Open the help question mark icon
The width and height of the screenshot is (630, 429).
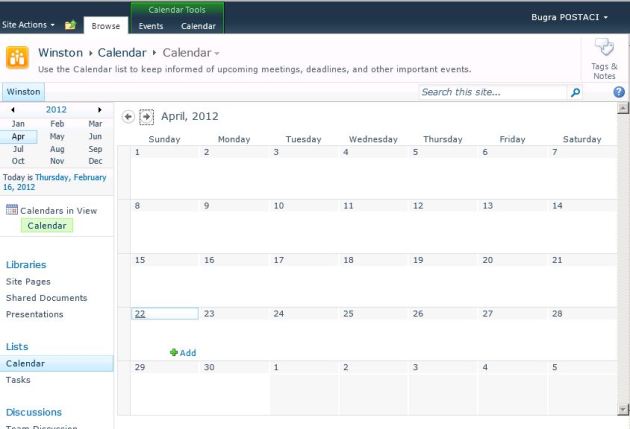619,92
